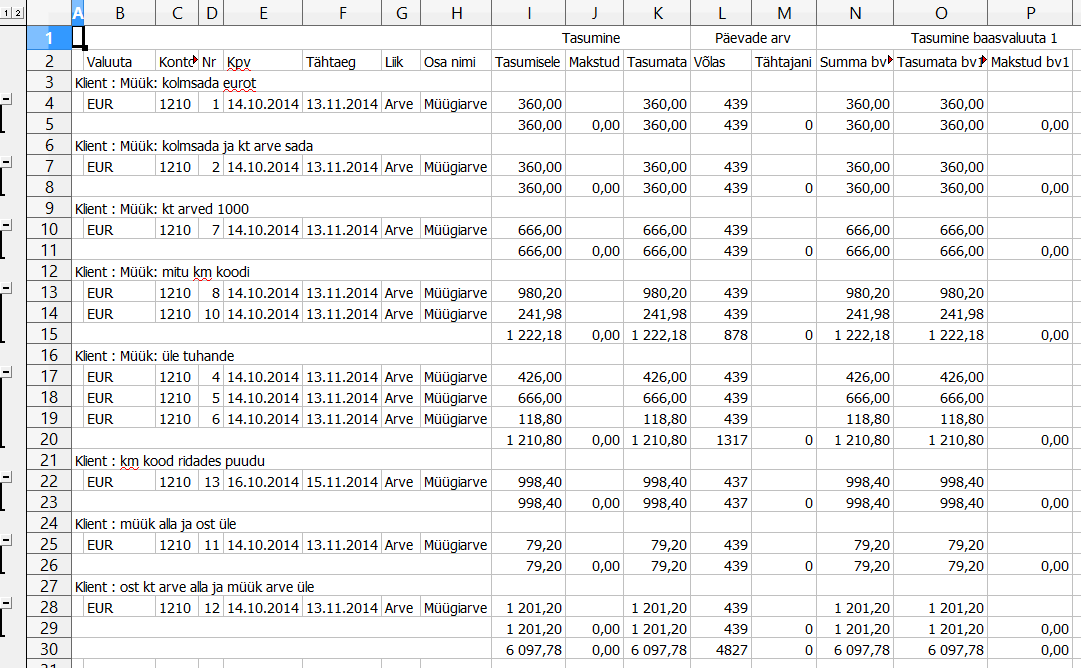
Task: Click outline level 1 button
Action: [x=5, y=12]
